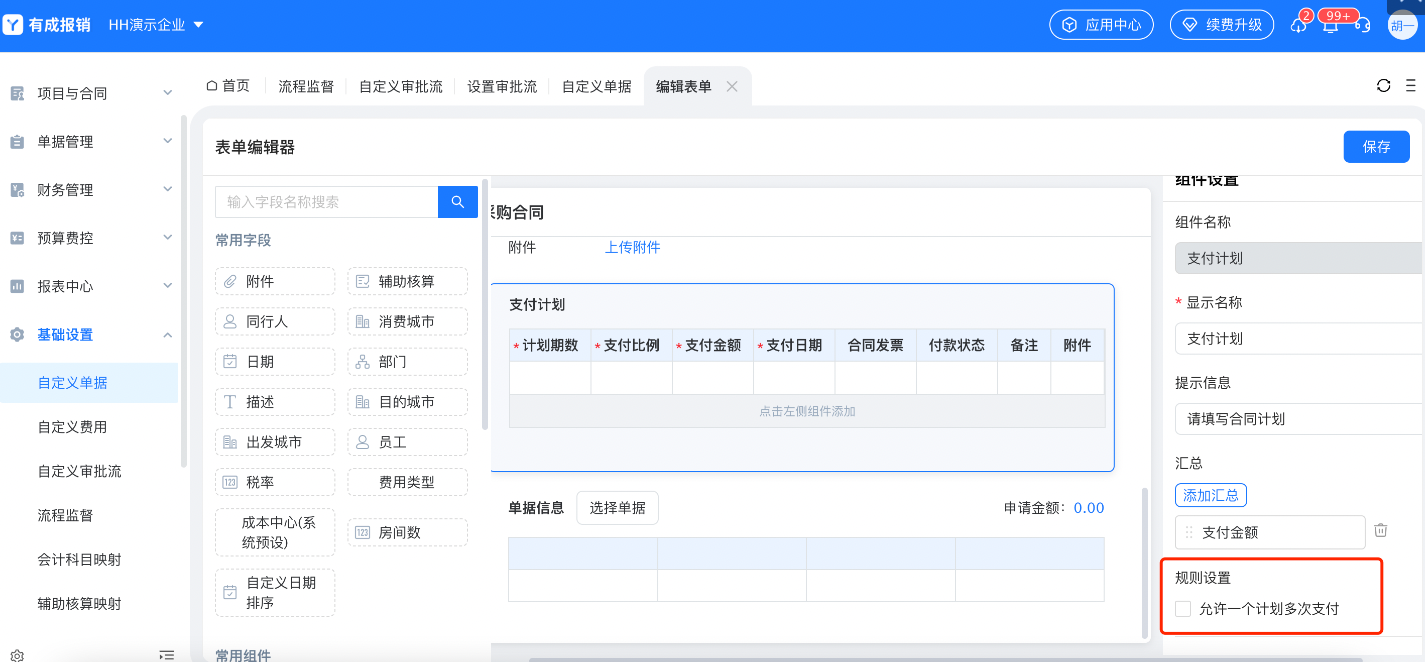Delete the 支付金额 summary with trash icon
The image size is (1425, 662).
coord(1380,531)
